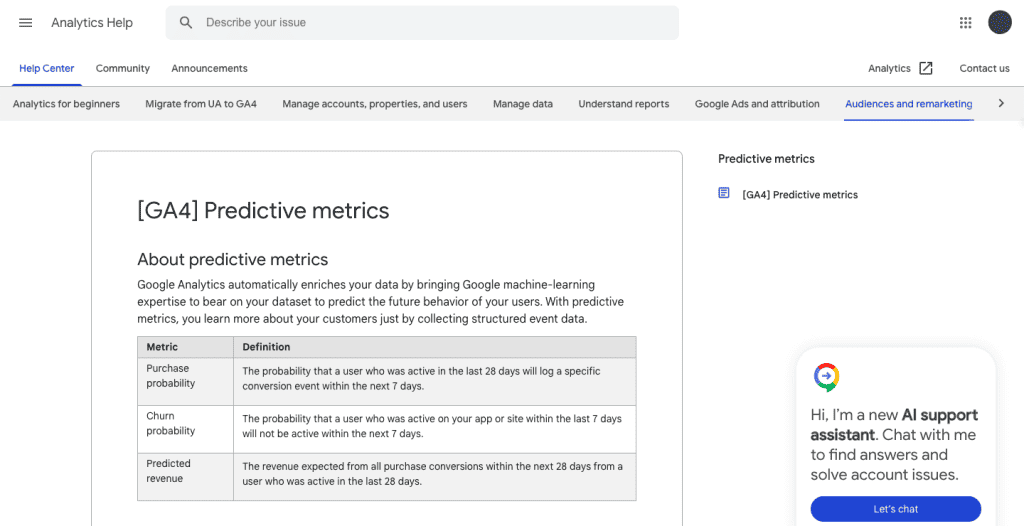This screenshot has width=1024, height=526.
Task: Open Analytics for beginners category
Action: (x=67, y=104)
